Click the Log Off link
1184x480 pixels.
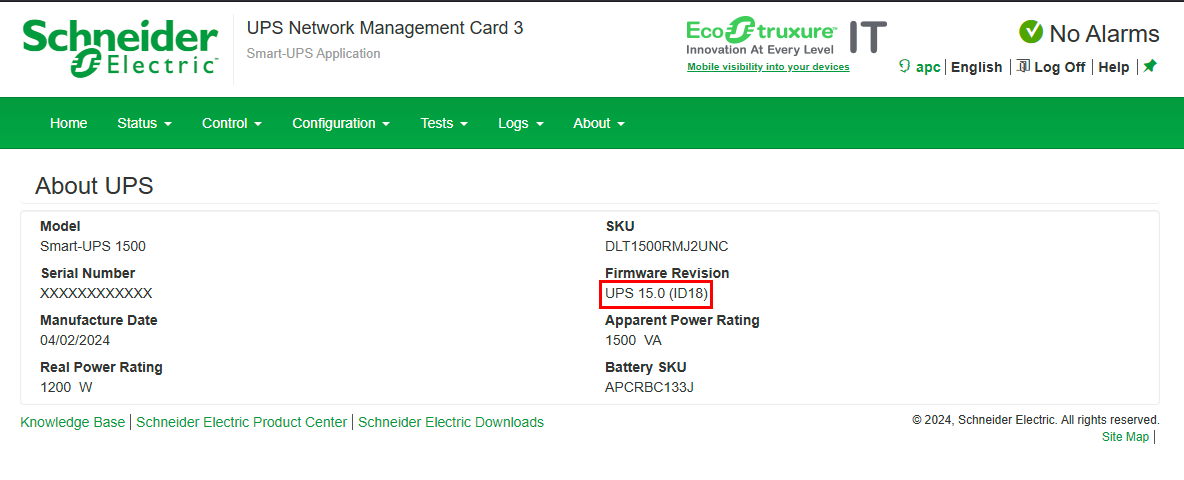pos(1059,67)
